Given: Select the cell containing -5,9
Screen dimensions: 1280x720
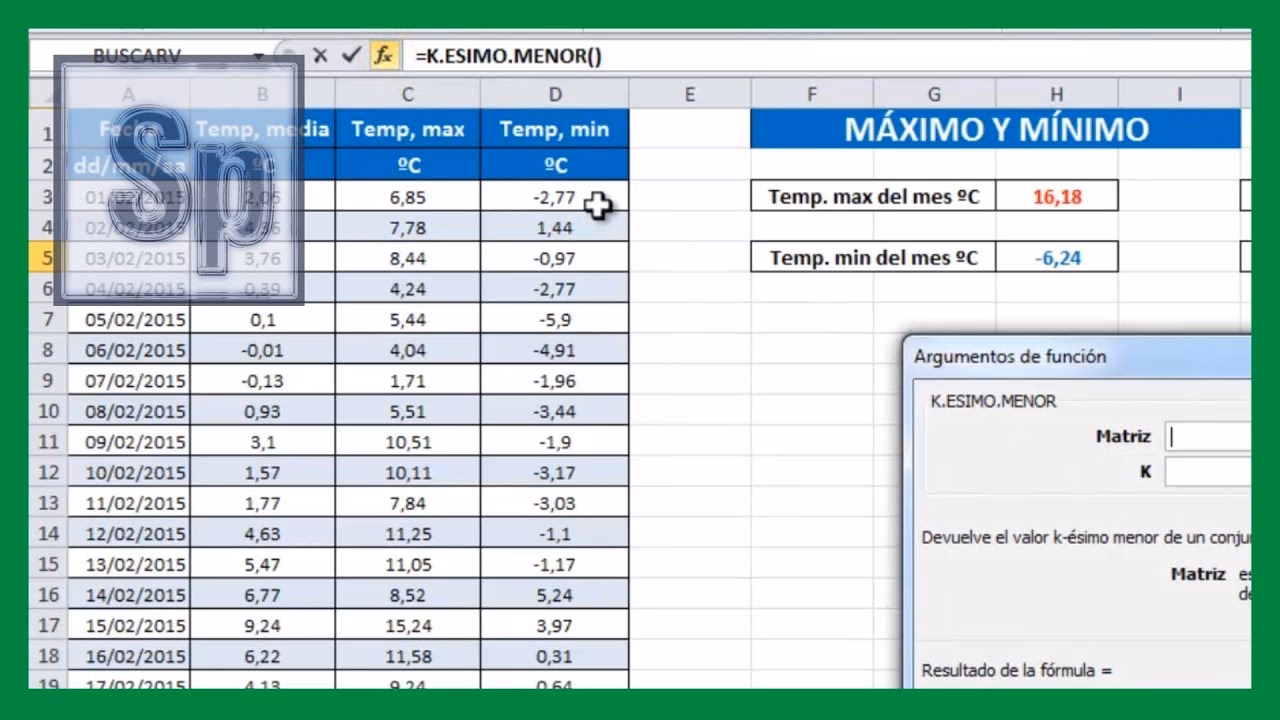Looking at the screenshot, I should (x=555, y=319).
